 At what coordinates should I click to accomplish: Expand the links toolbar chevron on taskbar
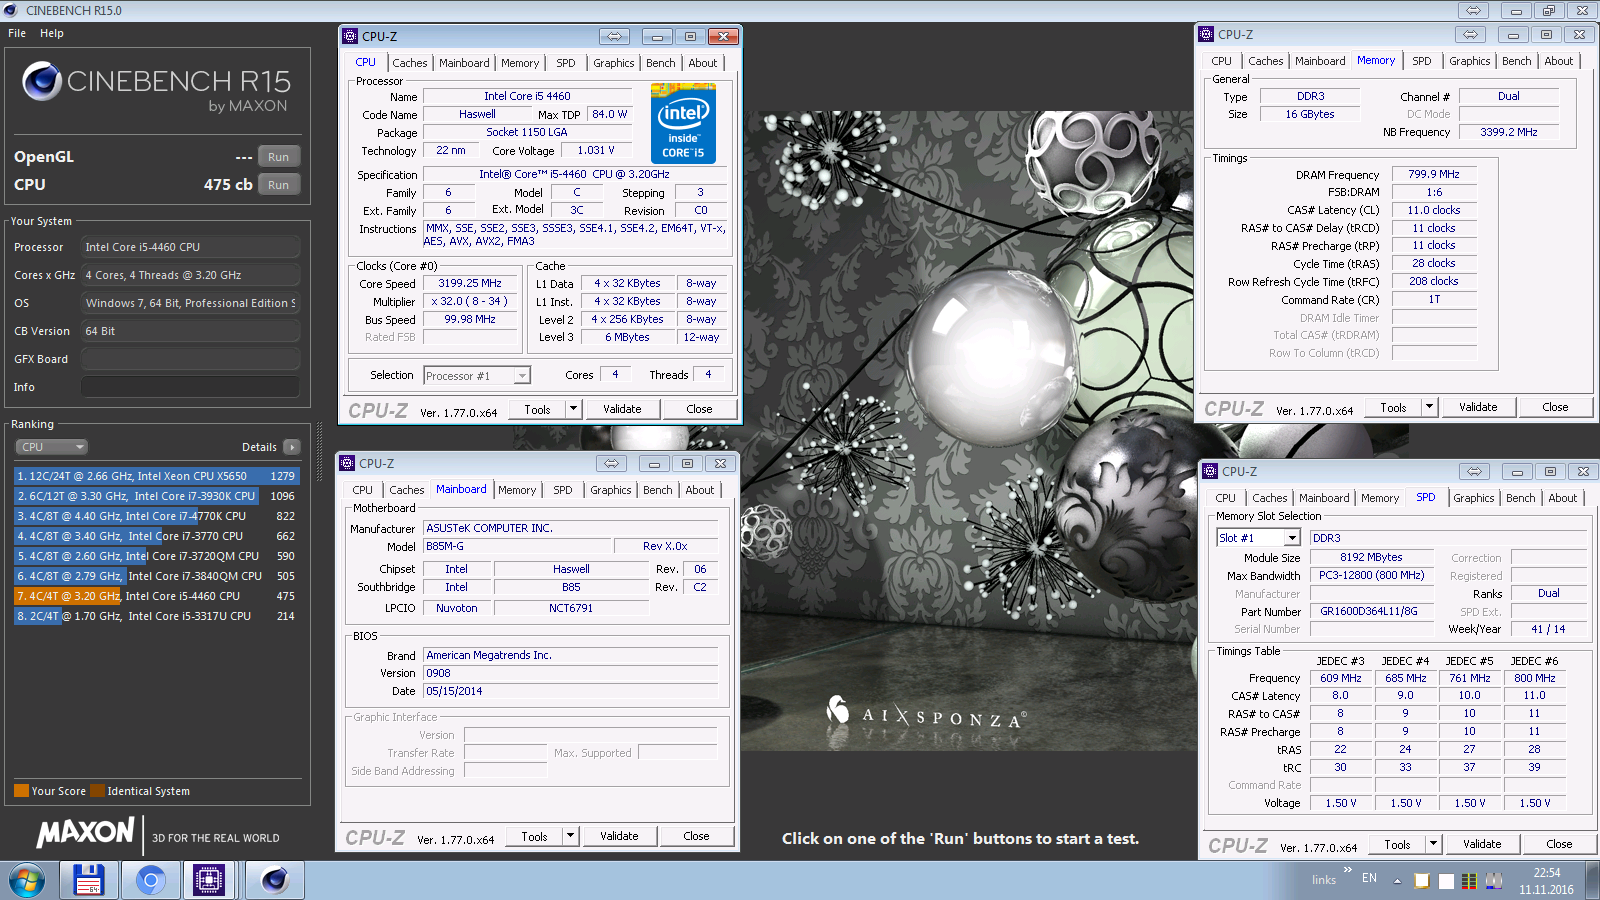point(1347,870)
